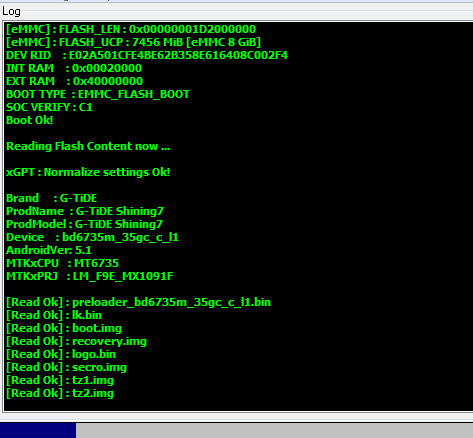The width and height of the screenshot is (473, 438).
Task: Click the Log panel header label
Action: tap(11, 12)
